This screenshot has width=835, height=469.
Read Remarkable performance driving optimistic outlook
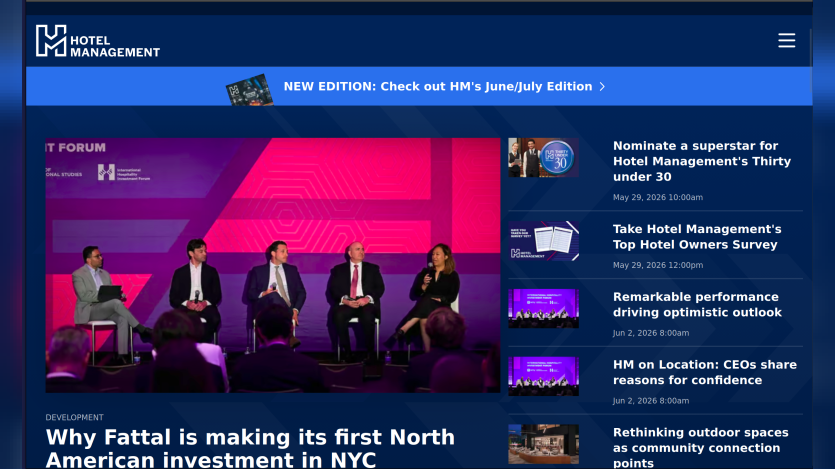point(697,305)
